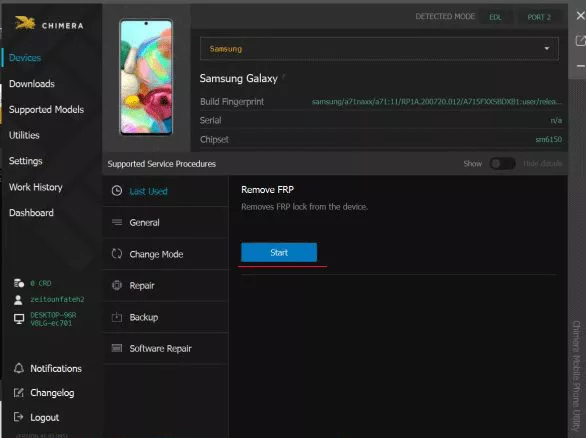The height and width of the screenshot is (438, 586).
Task: Click the Notifications bell icon
Action: tap(19, 368)
